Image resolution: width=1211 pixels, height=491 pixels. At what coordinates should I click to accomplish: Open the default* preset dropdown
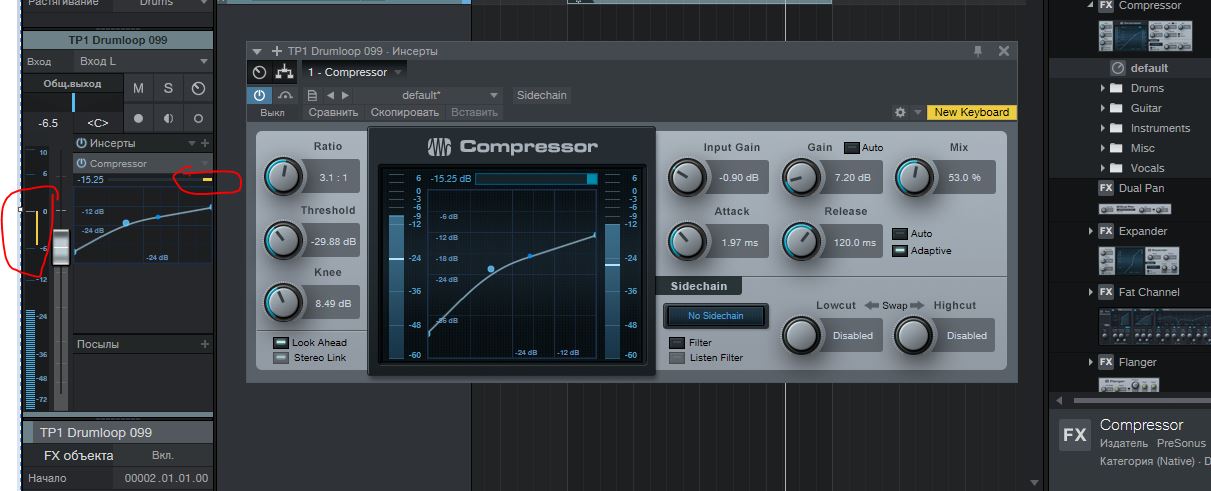point(428,95)
